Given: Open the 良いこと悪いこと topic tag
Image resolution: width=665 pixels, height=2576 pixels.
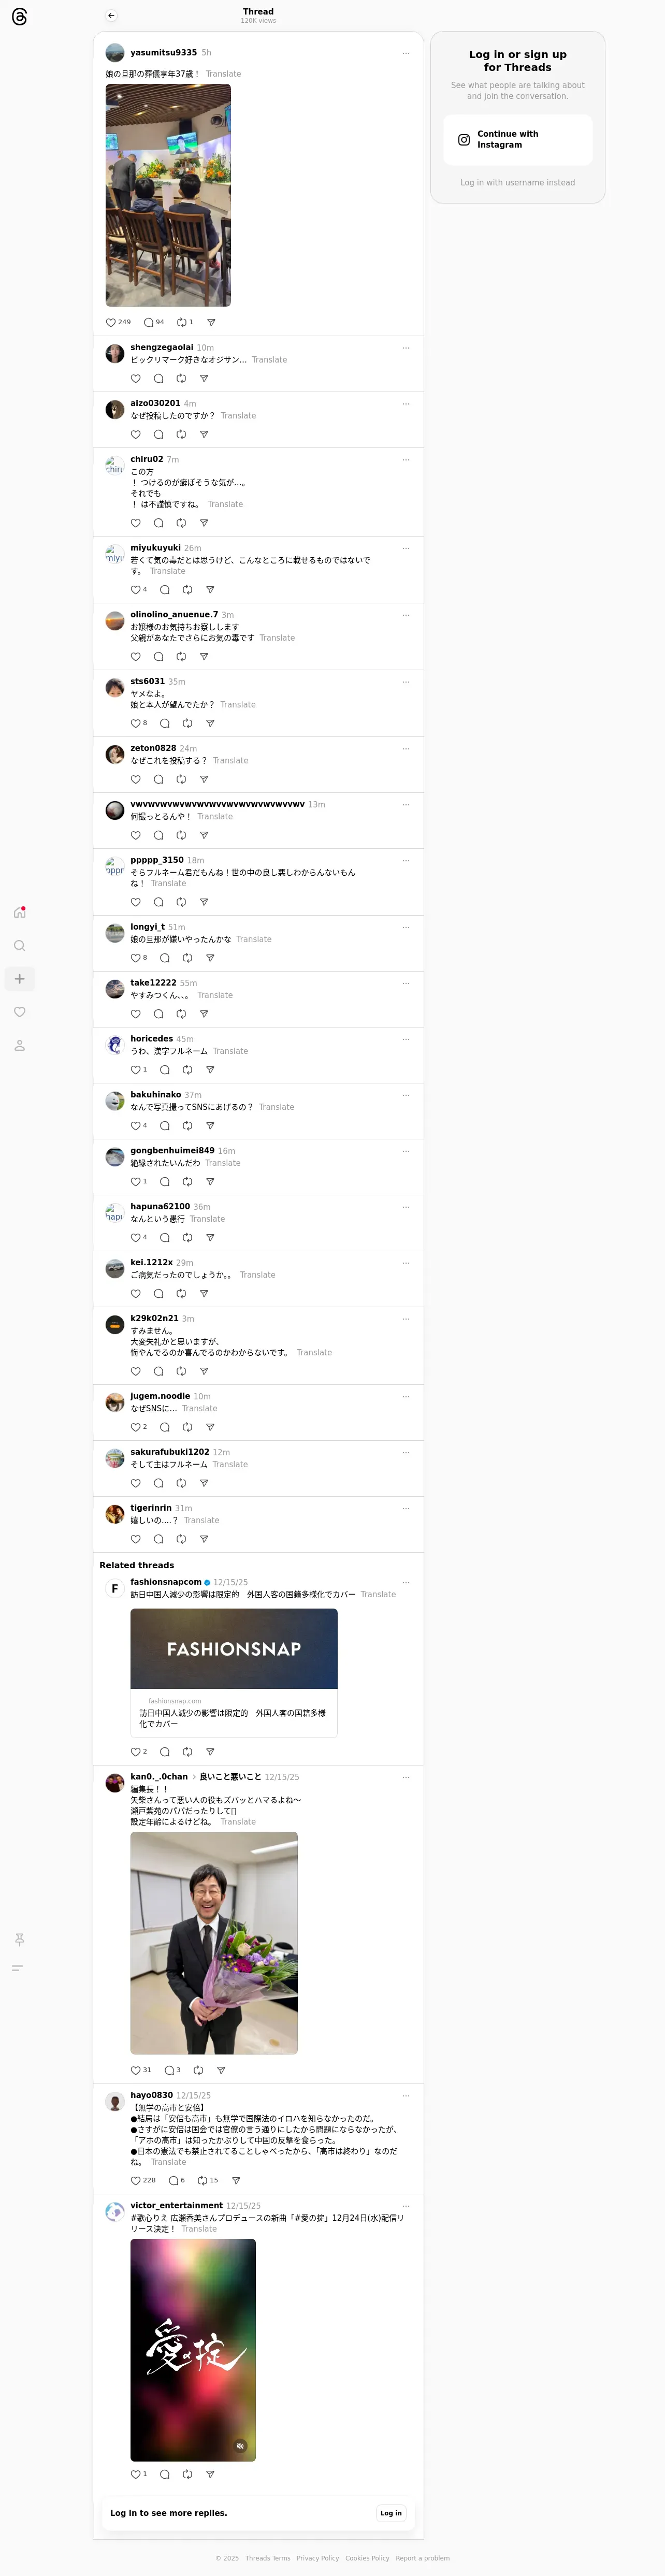Looking at the screenshot, I should coord(230,1776).
